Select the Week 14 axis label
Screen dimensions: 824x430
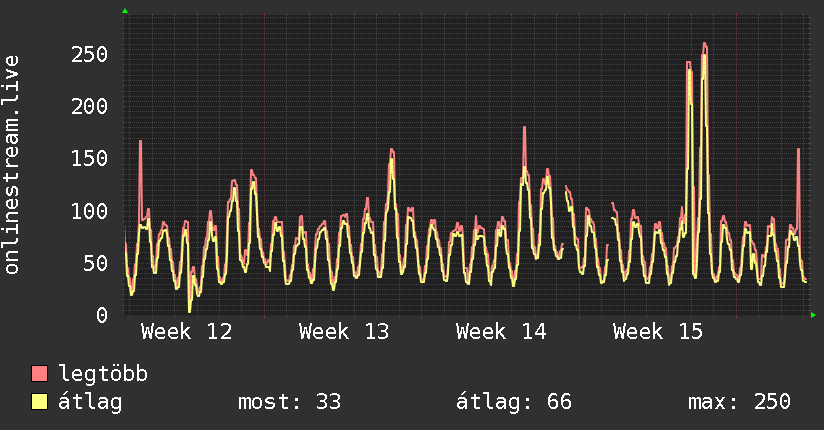(501, 332)
